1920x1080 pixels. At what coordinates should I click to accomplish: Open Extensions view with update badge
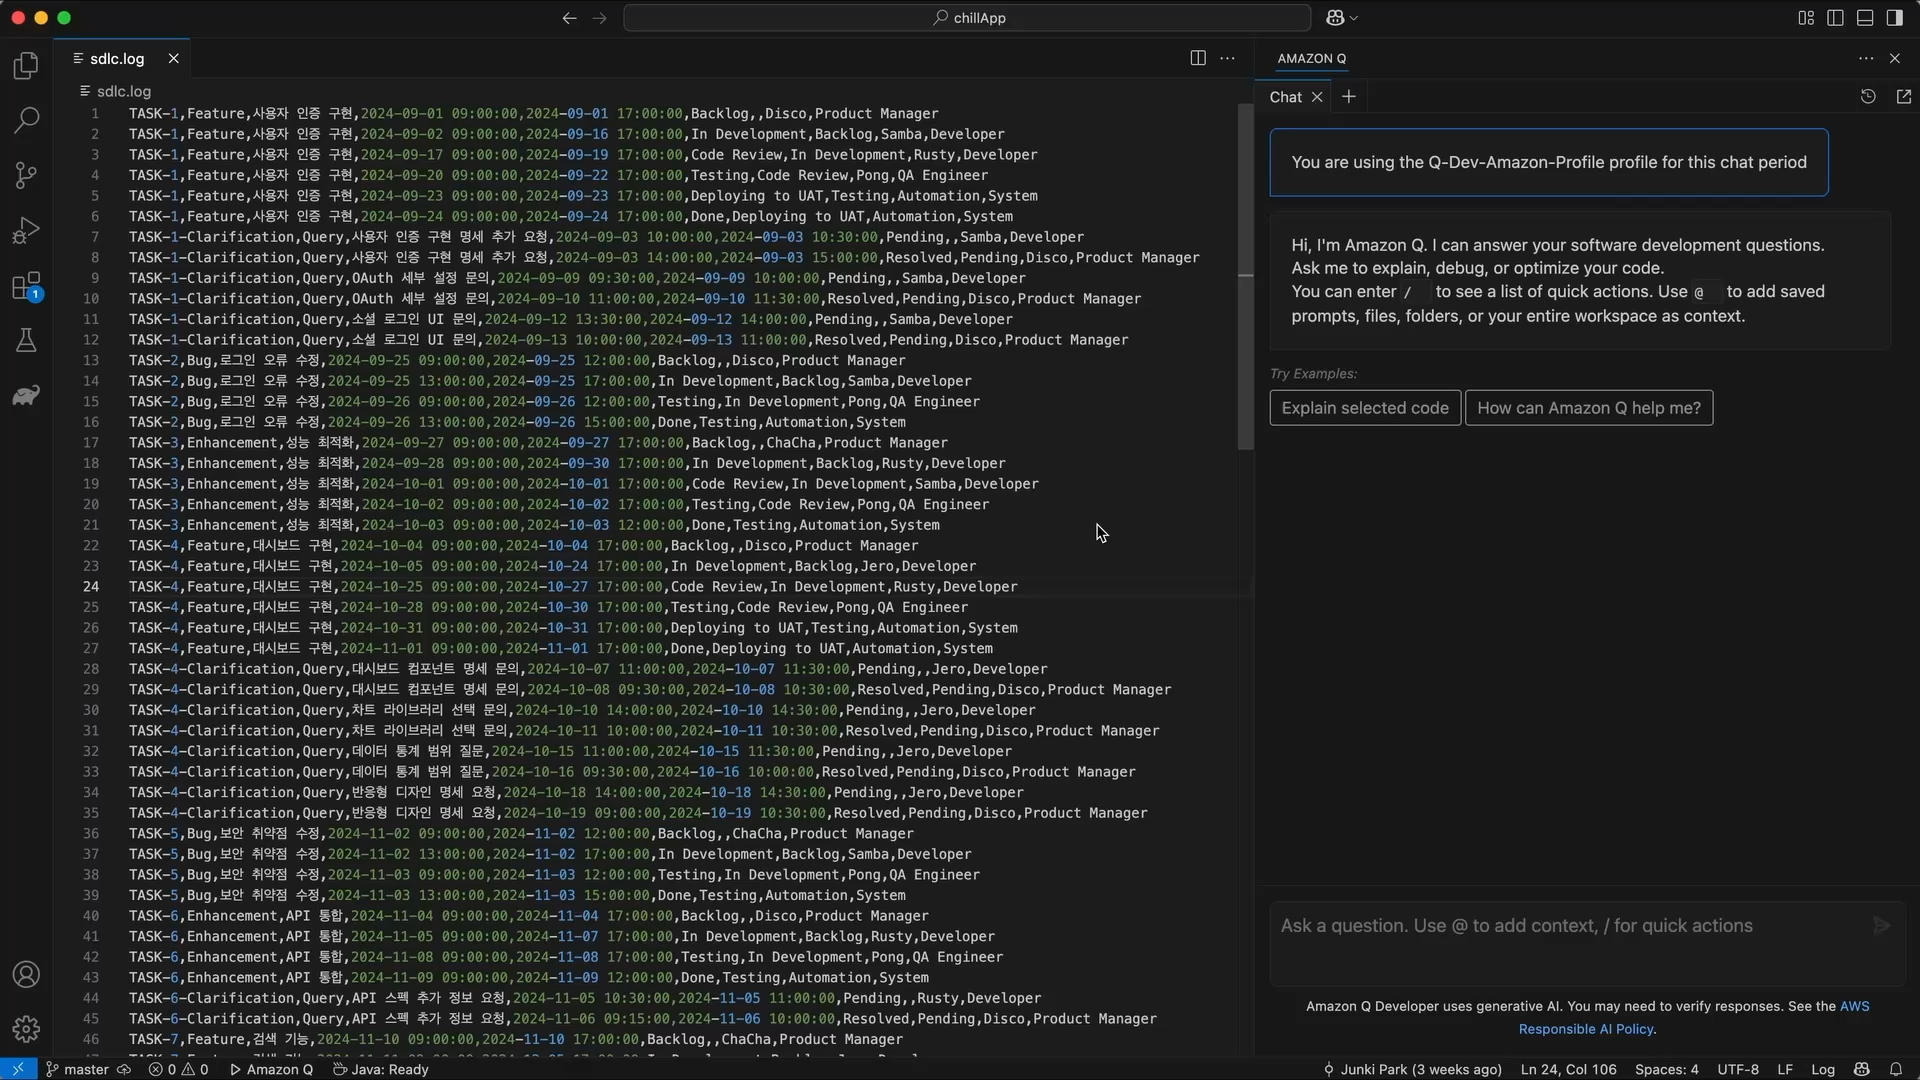pos(26,287)
